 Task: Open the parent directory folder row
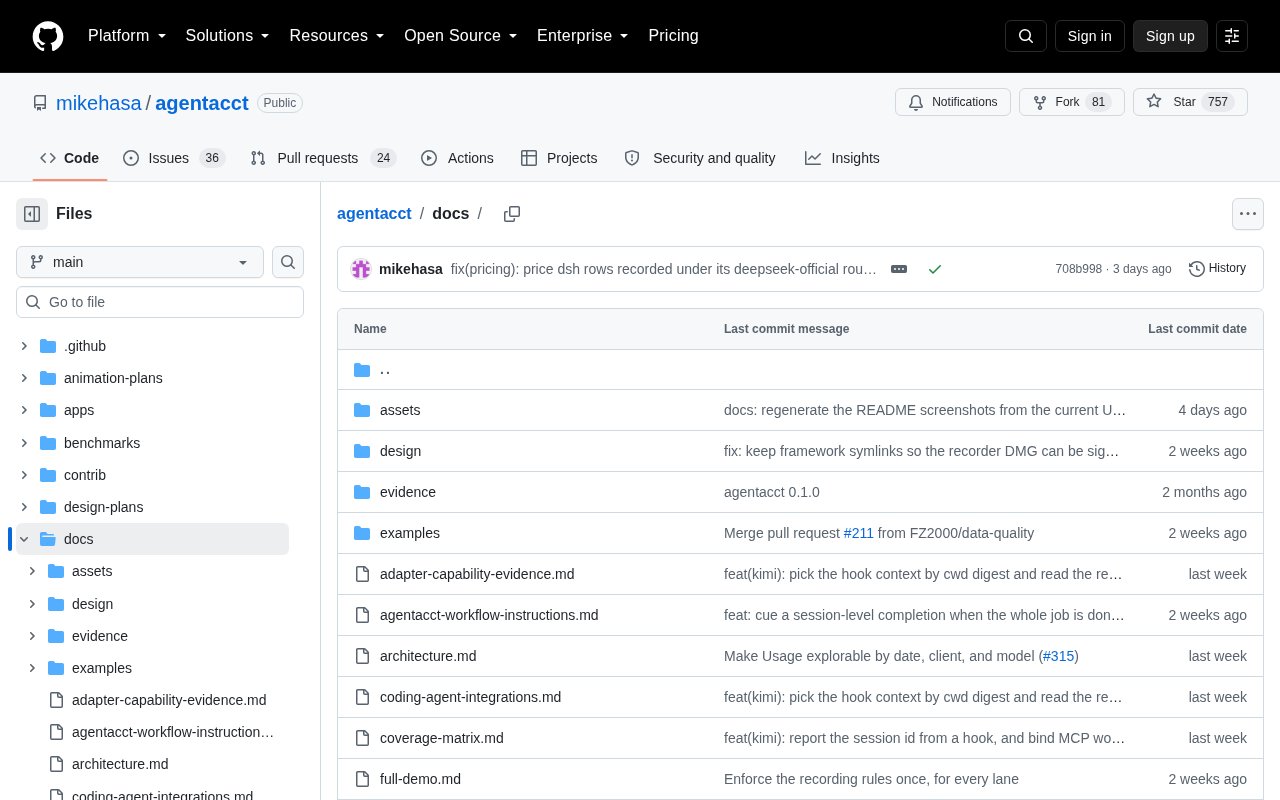(x=800, y=370)
